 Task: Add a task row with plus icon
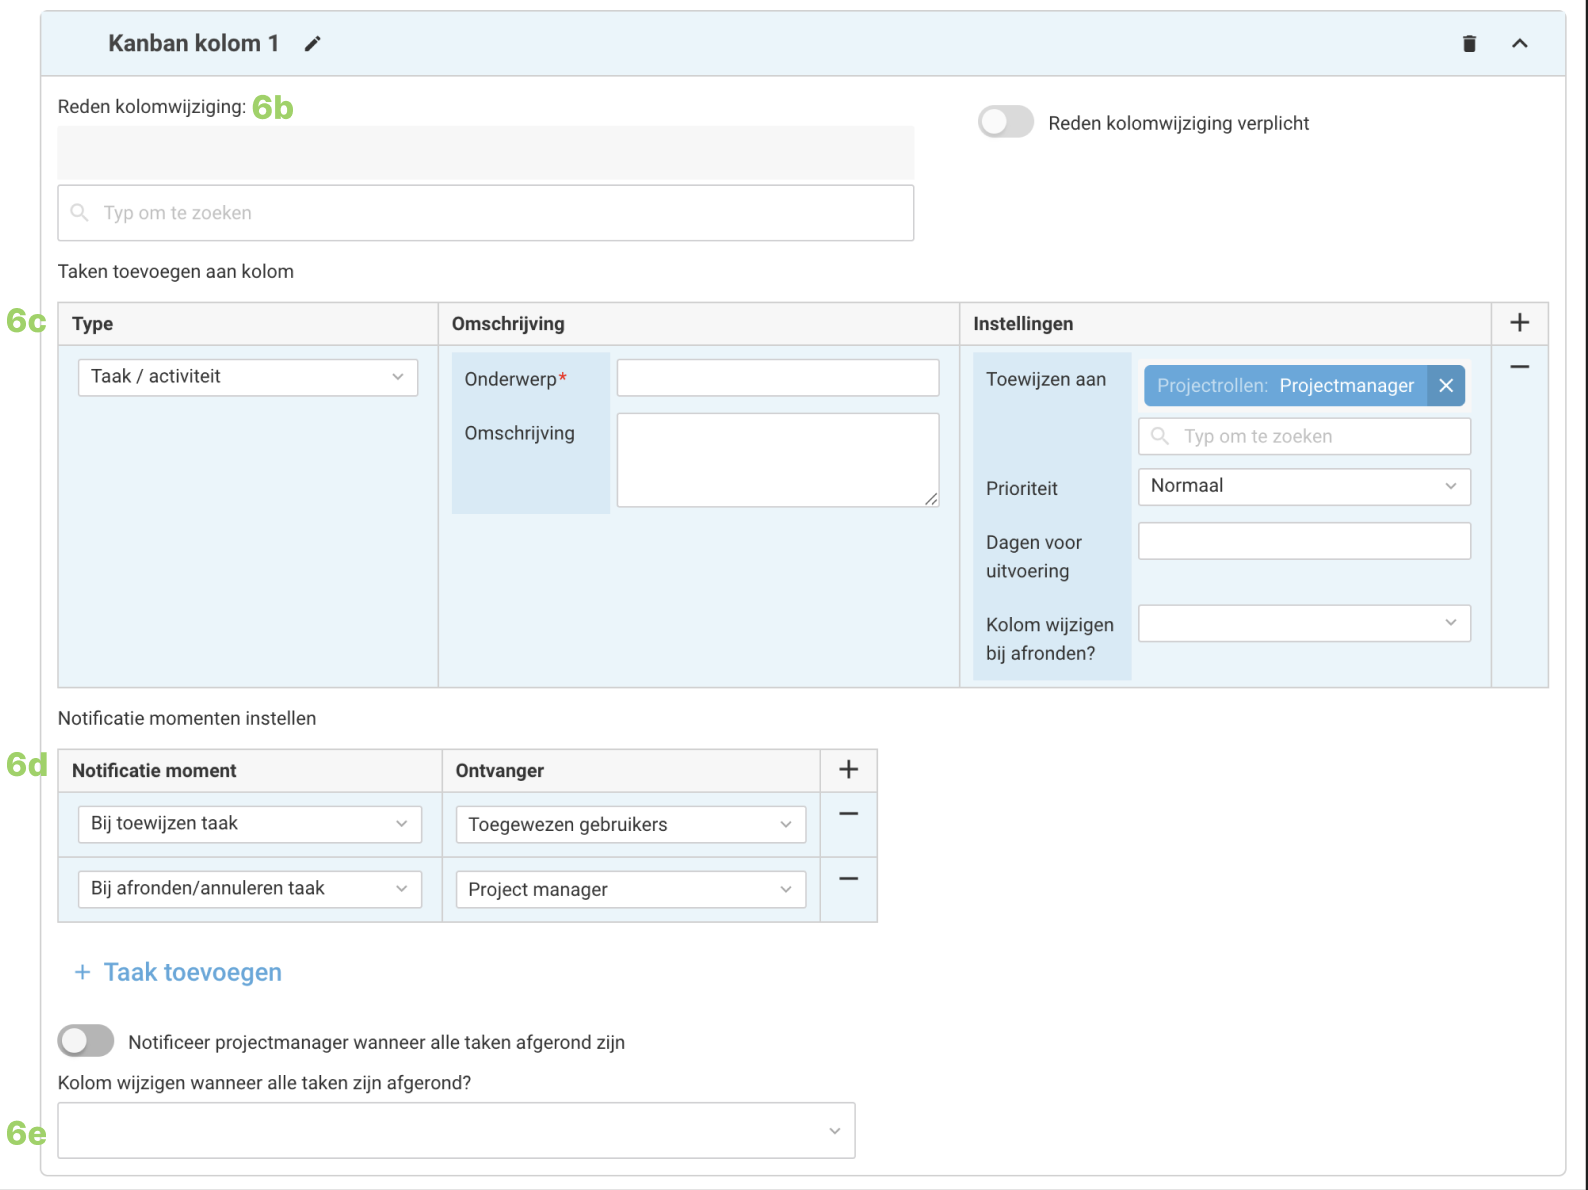(1519, 323)
